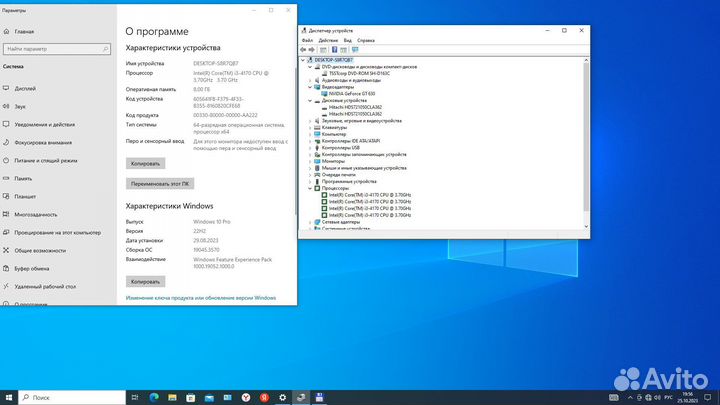Open Питание и спящий режим page
The height and width of the screenshot is (405, 720).
pos(45,161)
